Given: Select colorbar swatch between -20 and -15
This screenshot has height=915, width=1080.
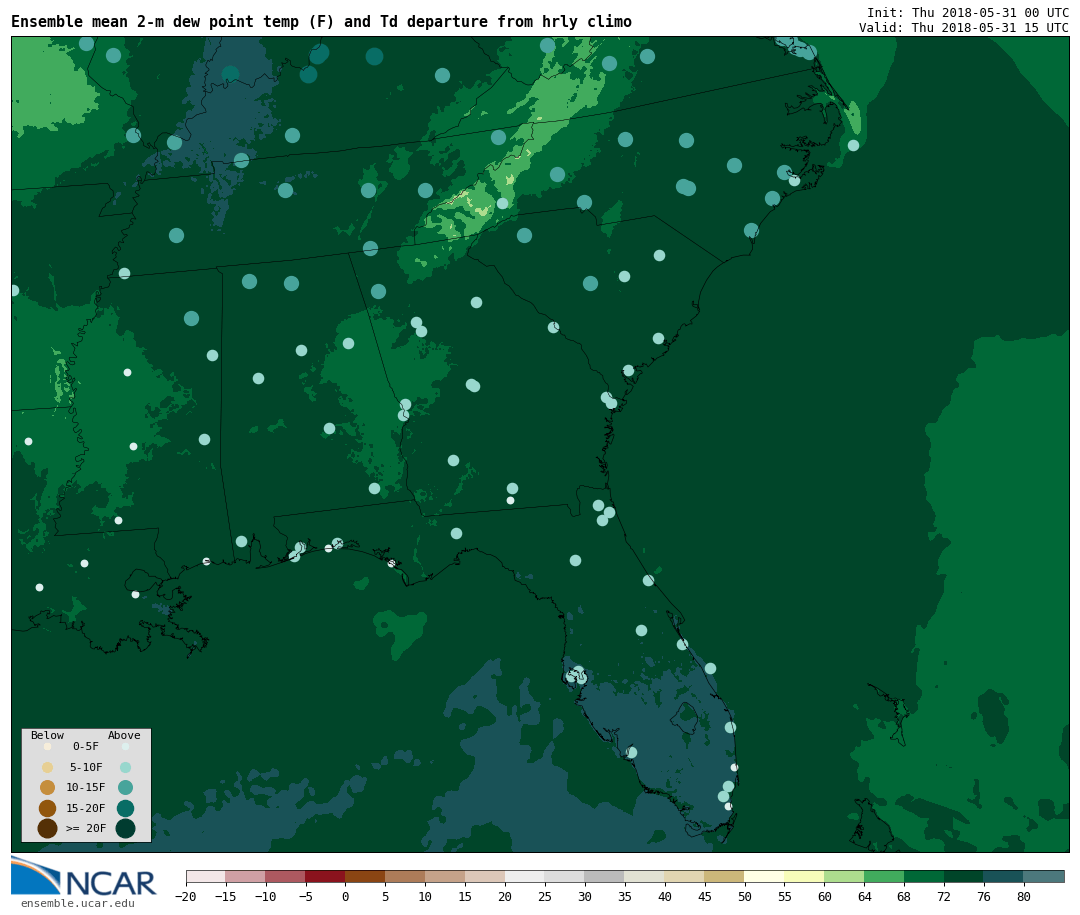Looking at the screenshot, I should (205, 876).
